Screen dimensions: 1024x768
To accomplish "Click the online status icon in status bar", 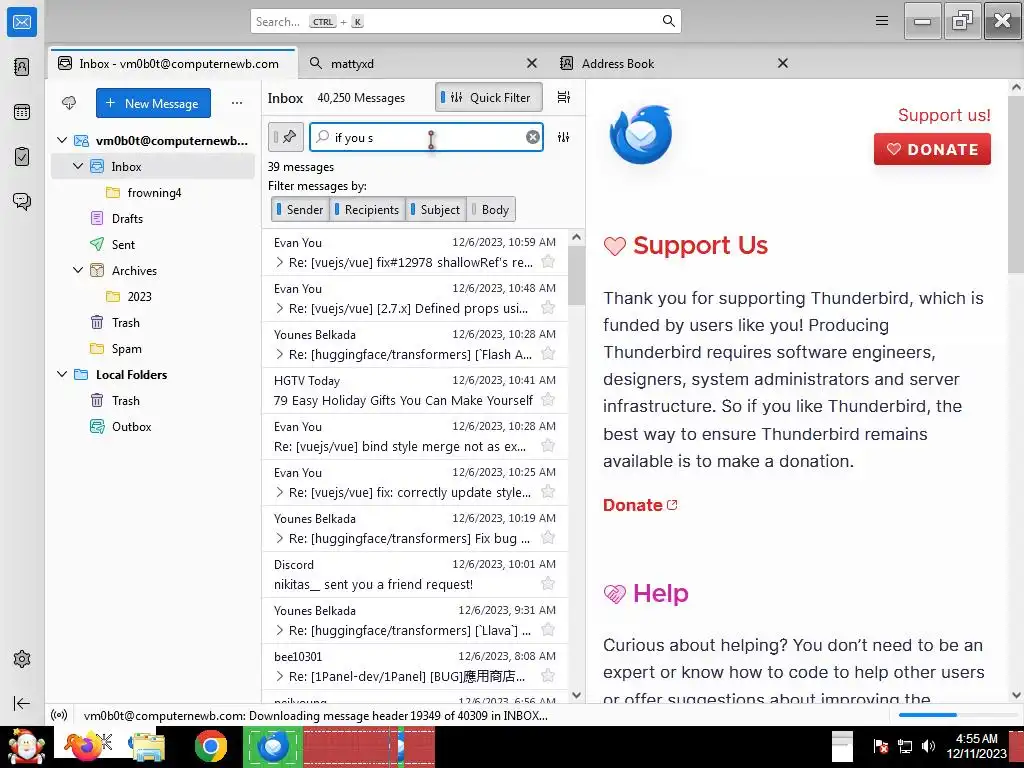I will click(x=59, y=715).
